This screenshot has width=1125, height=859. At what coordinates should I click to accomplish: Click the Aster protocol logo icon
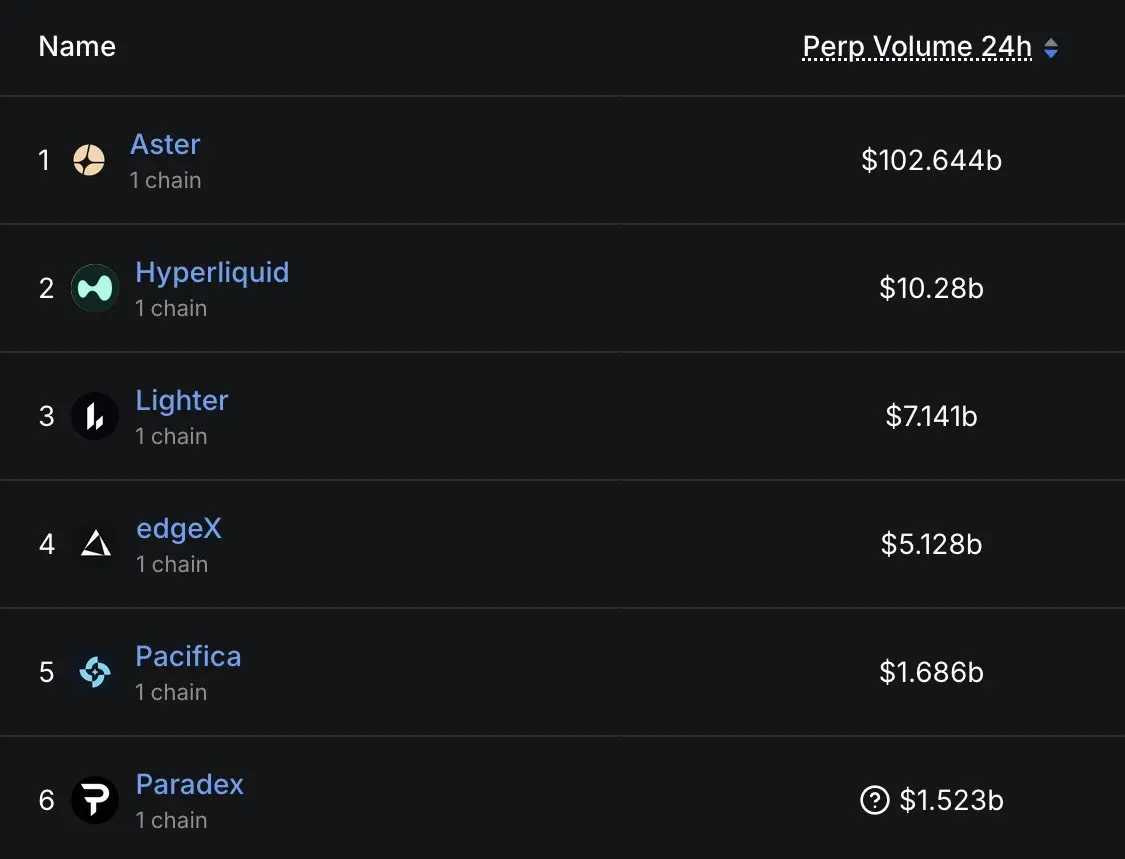(89, 160)
